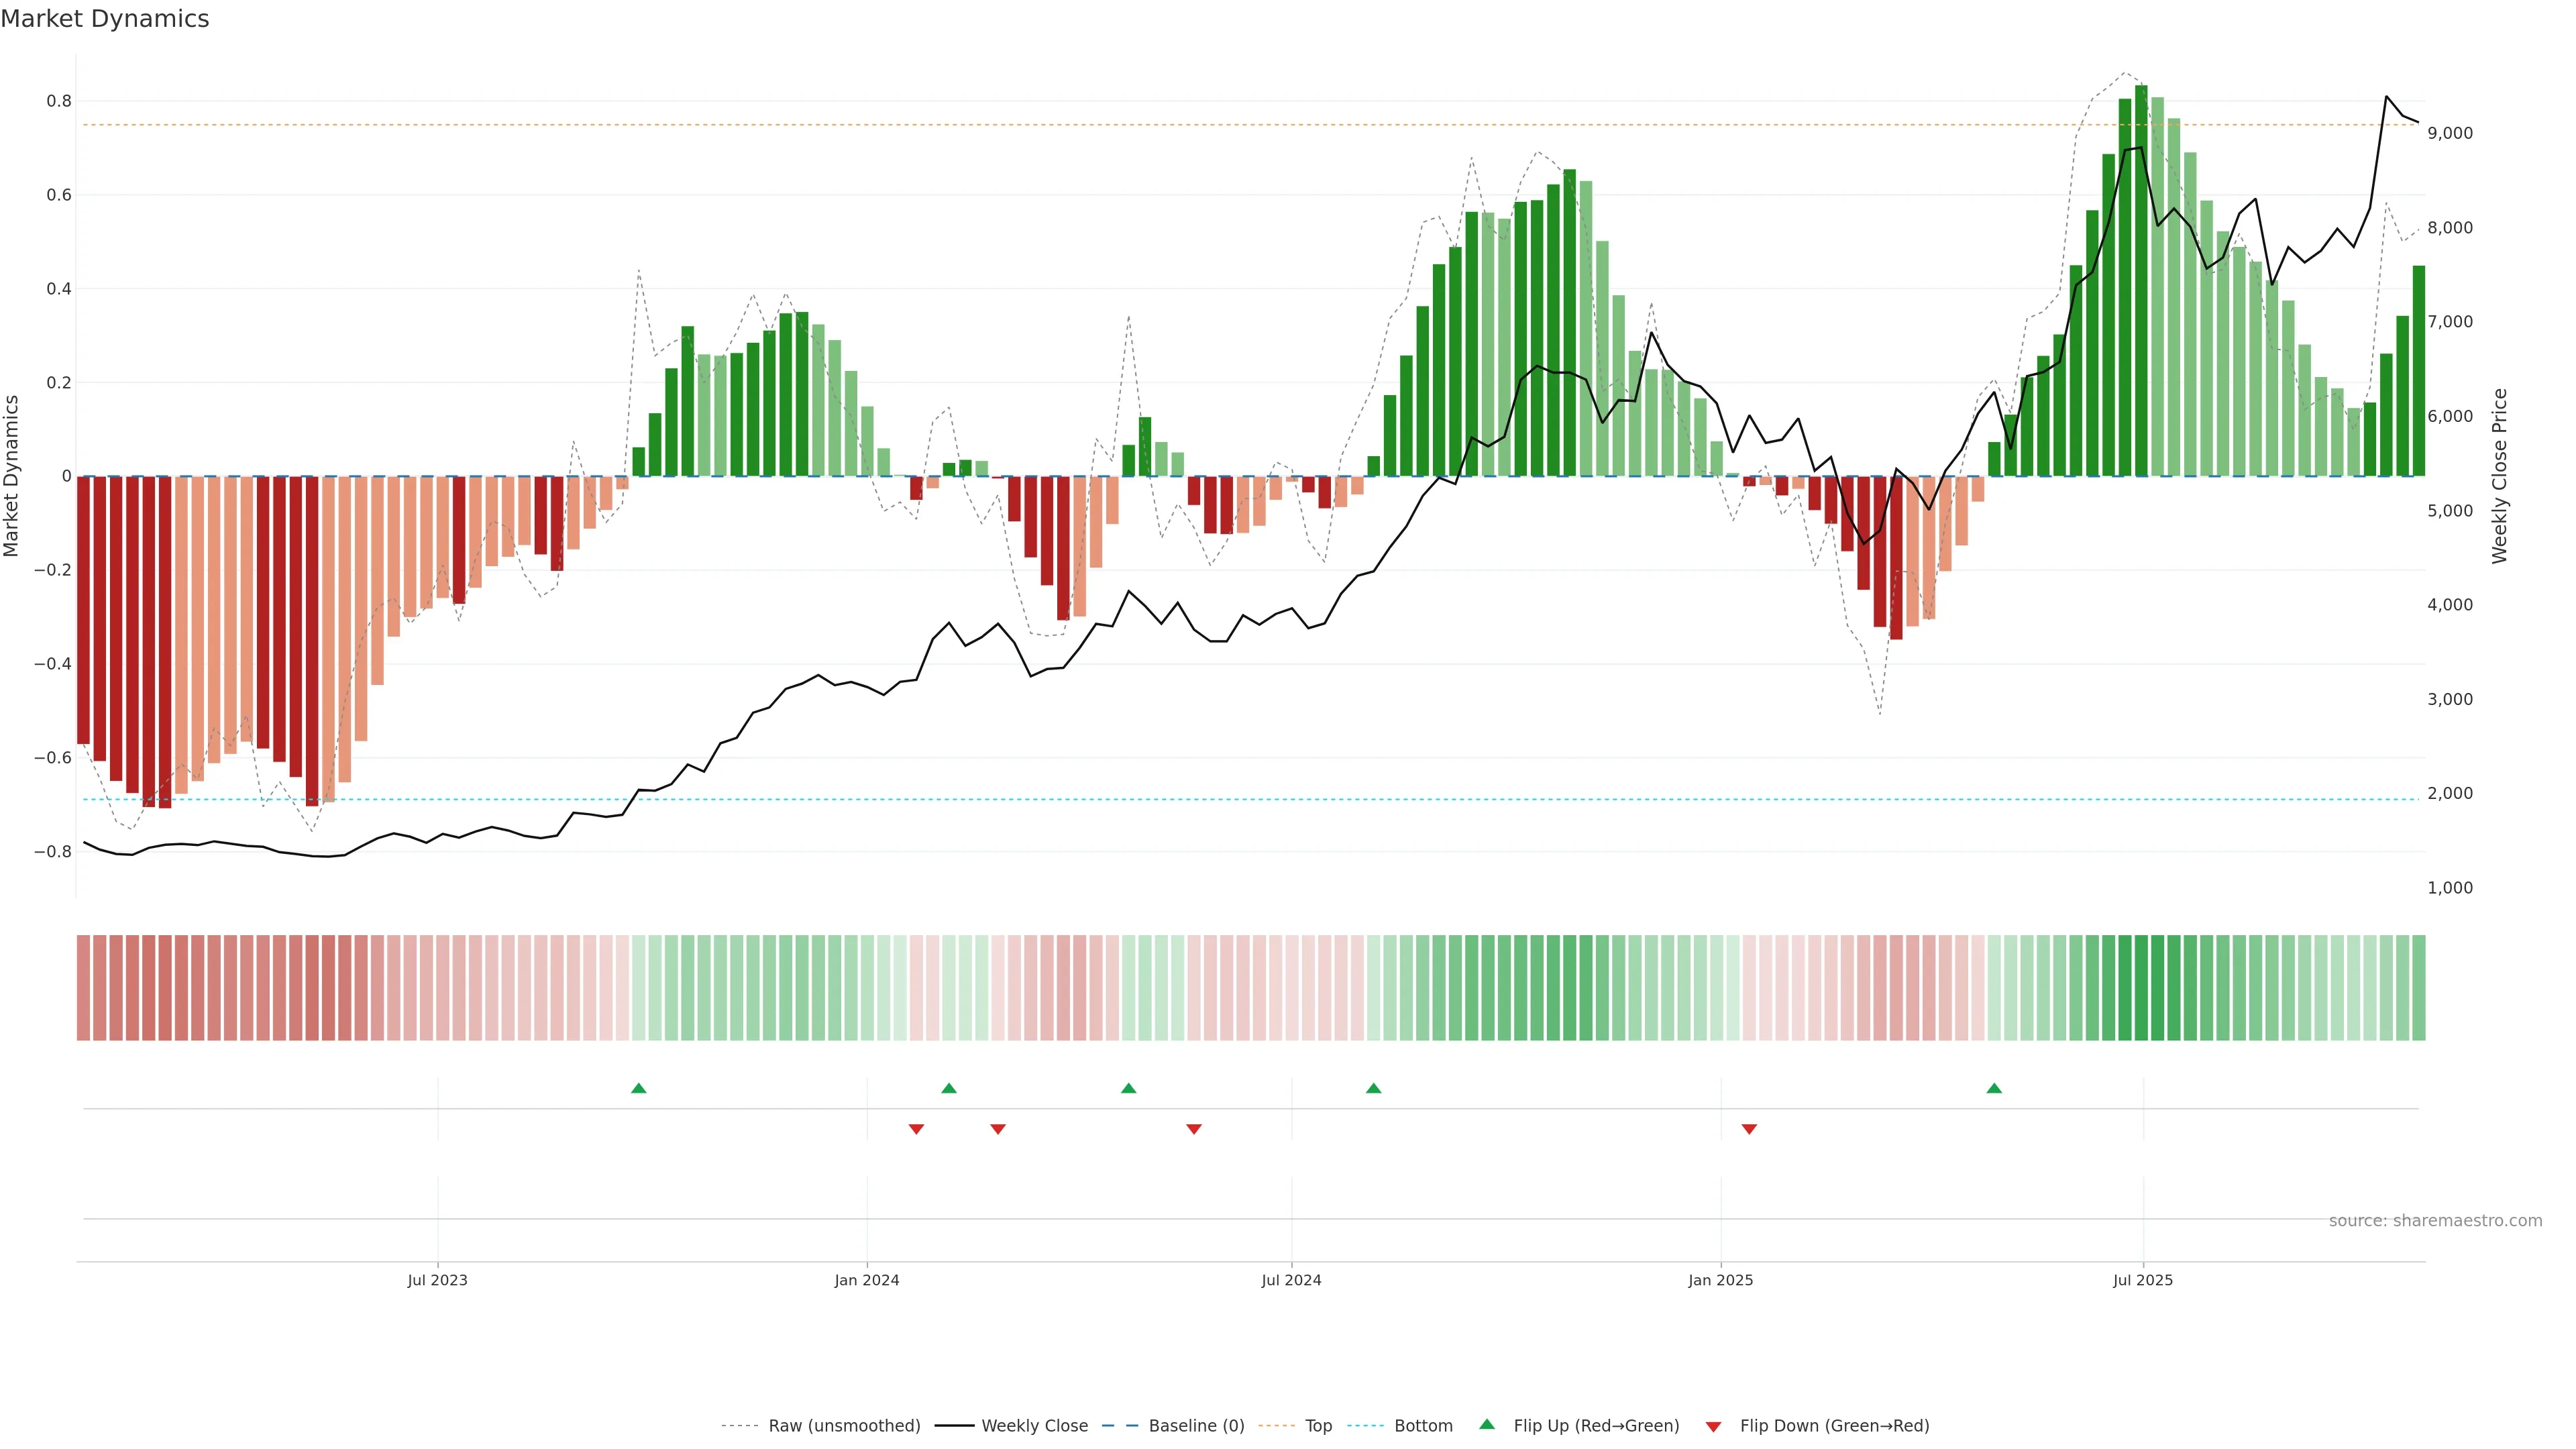
Task: Toggle the Raw (unsmoothed) legend entry
Action: (844, 1426)
